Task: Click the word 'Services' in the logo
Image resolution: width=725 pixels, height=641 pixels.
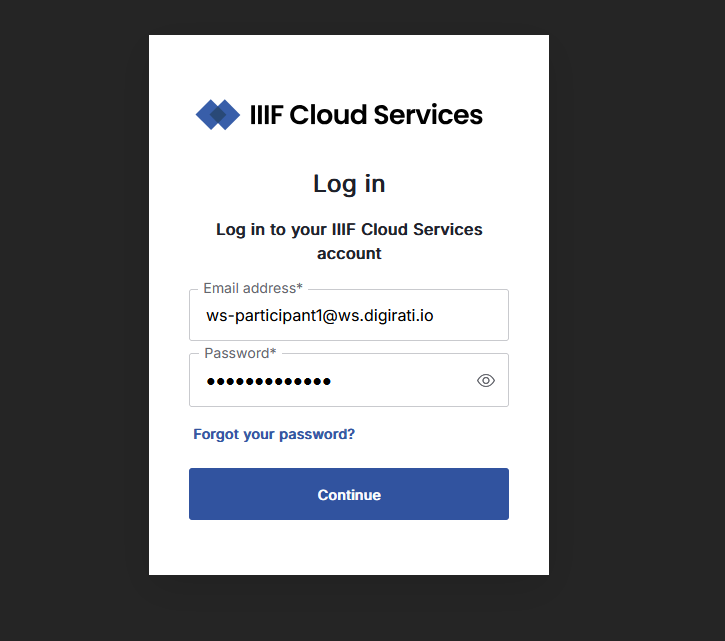Action: 428,115
